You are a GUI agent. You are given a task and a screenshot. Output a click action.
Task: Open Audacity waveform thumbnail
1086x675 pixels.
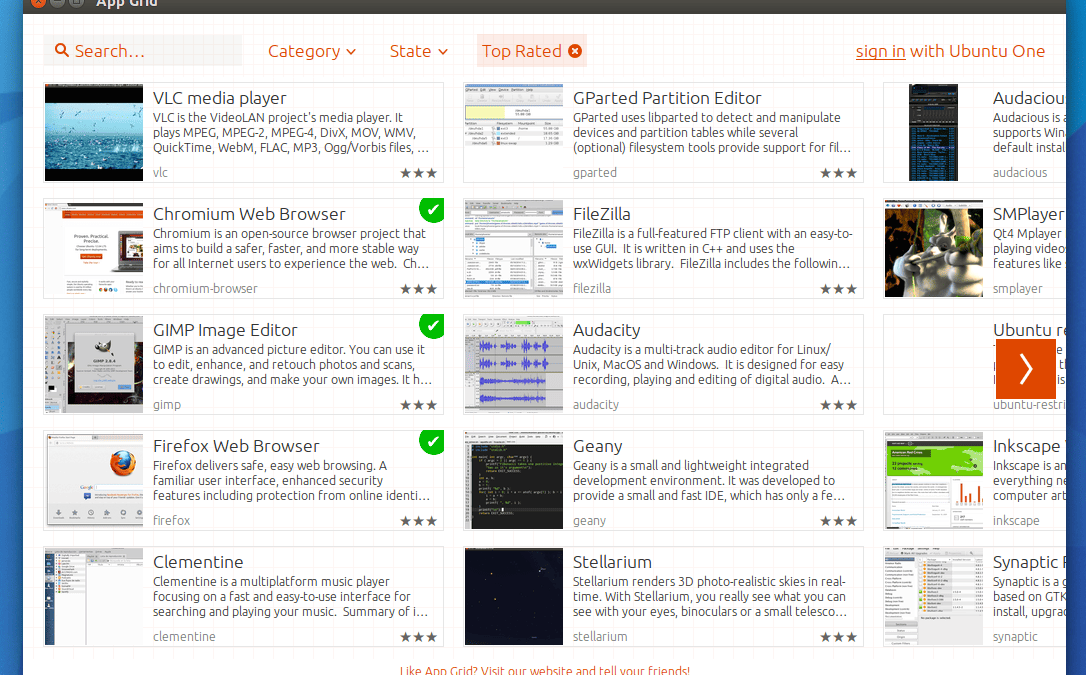514,365
